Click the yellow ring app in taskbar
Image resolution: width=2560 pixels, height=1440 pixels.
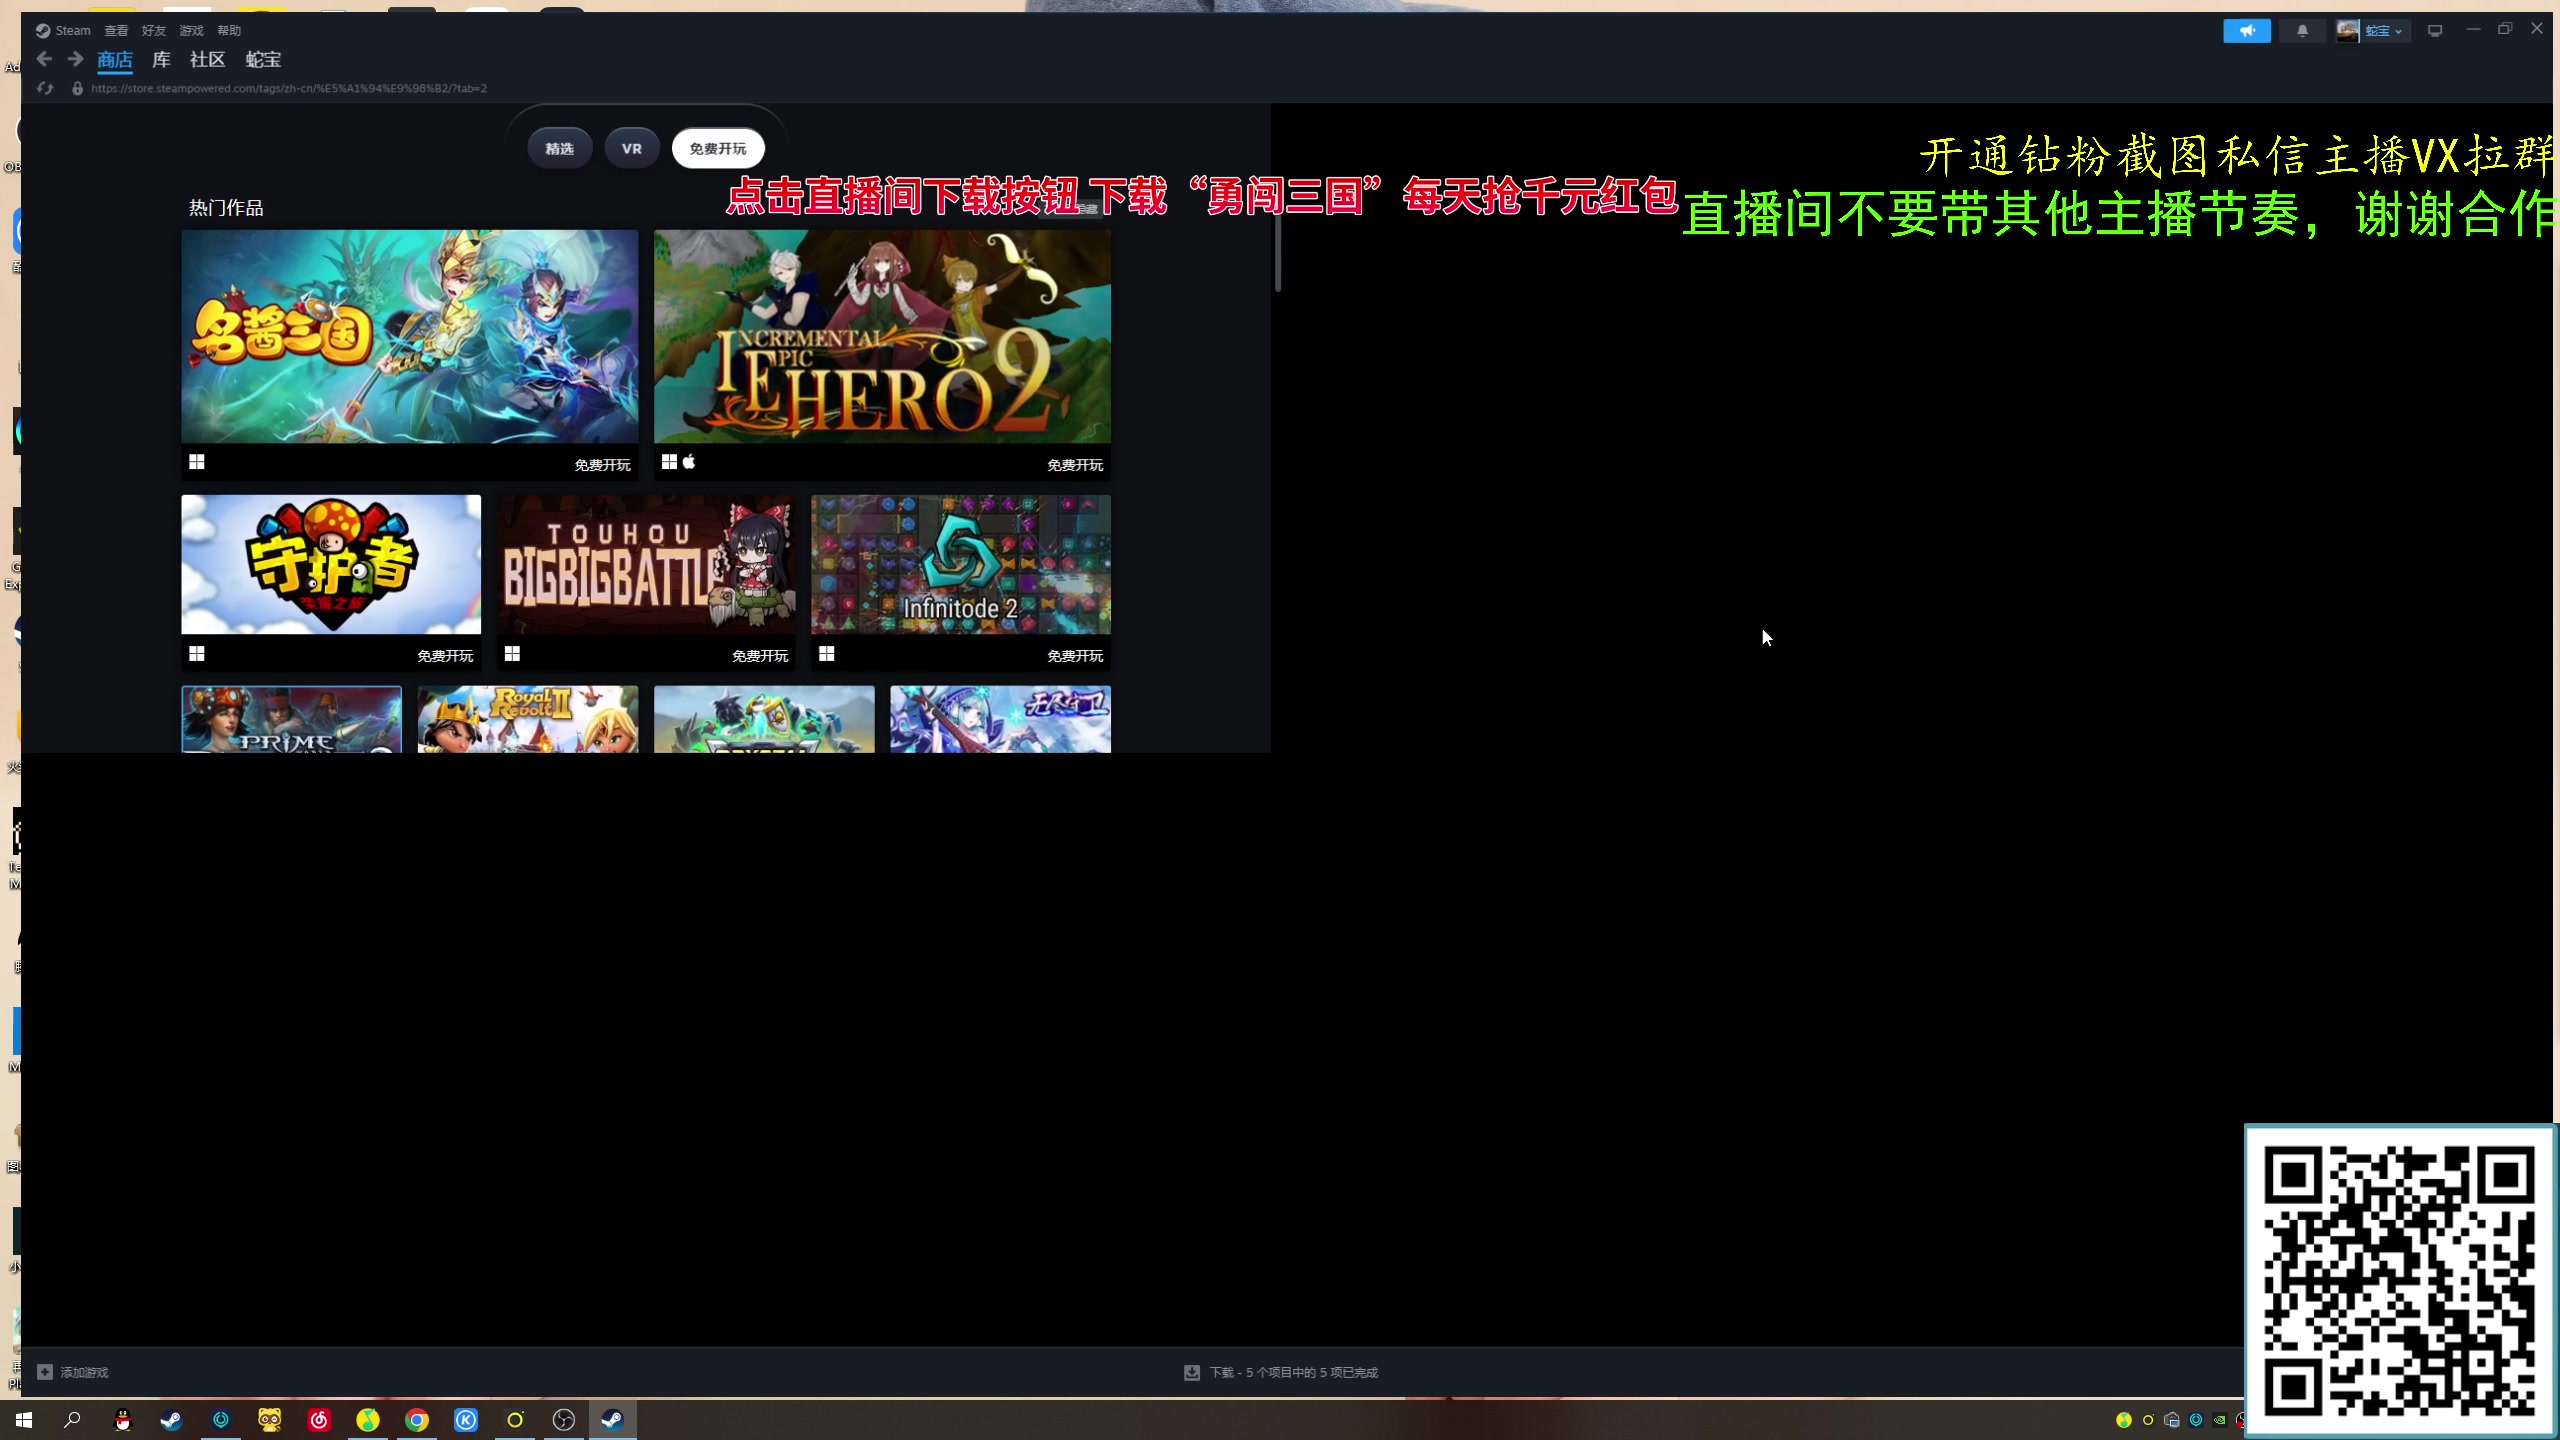click(515, 1420)
